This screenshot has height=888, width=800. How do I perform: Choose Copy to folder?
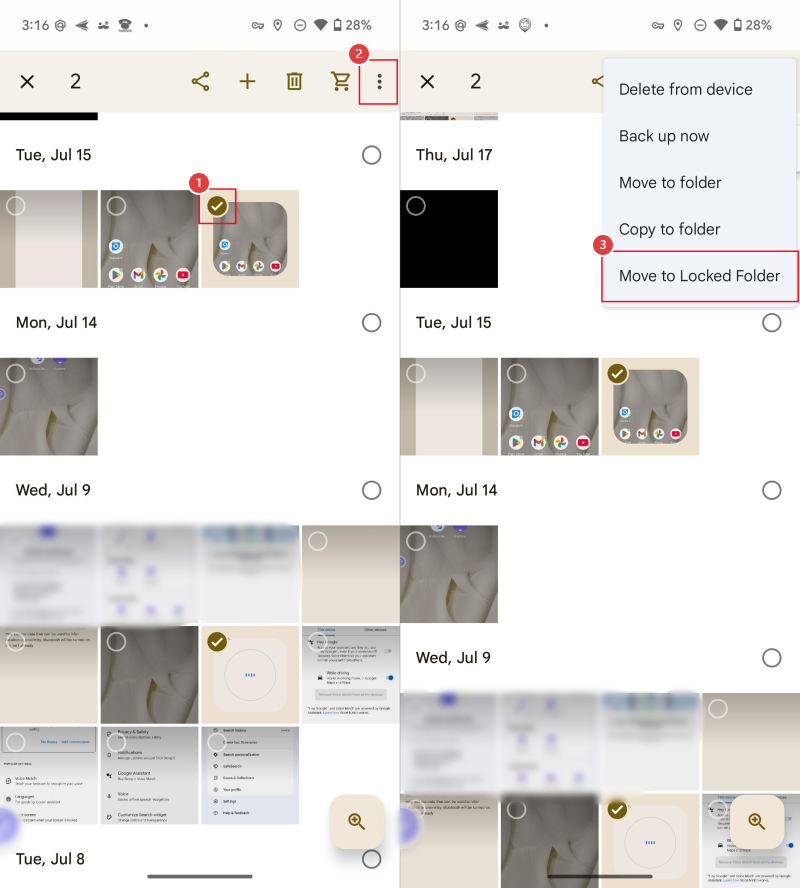pyautogui.click(x=669, y=229)
